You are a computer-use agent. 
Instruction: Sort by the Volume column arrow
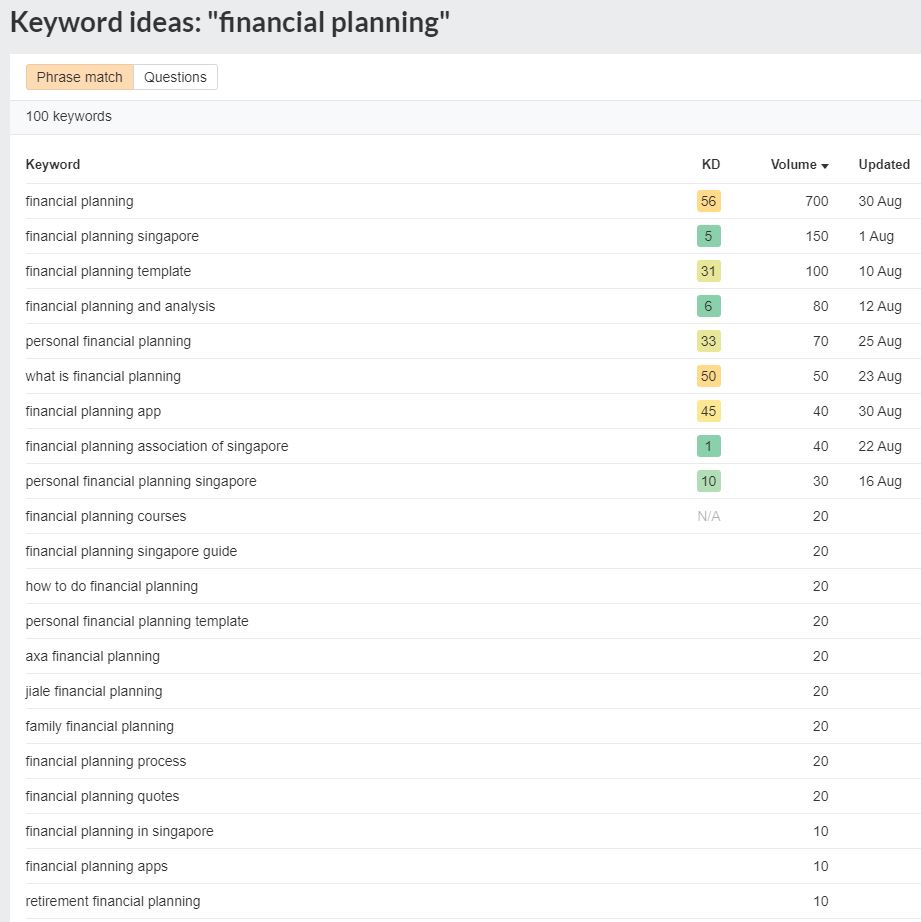pyautogui.click(x=825, y=166)
